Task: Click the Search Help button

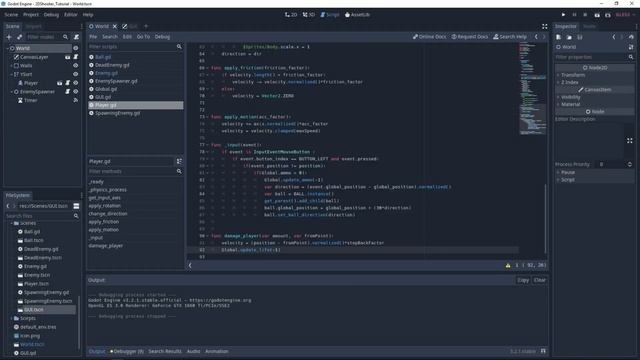Action: 510,37
